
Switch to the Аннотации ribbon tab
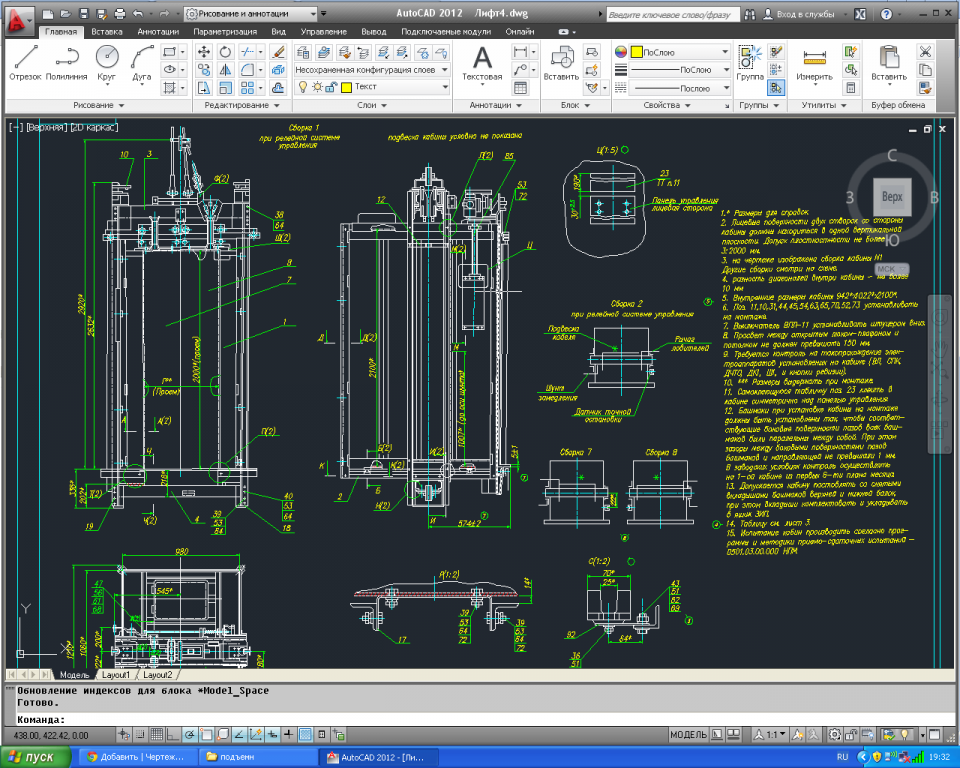[158, 32]
